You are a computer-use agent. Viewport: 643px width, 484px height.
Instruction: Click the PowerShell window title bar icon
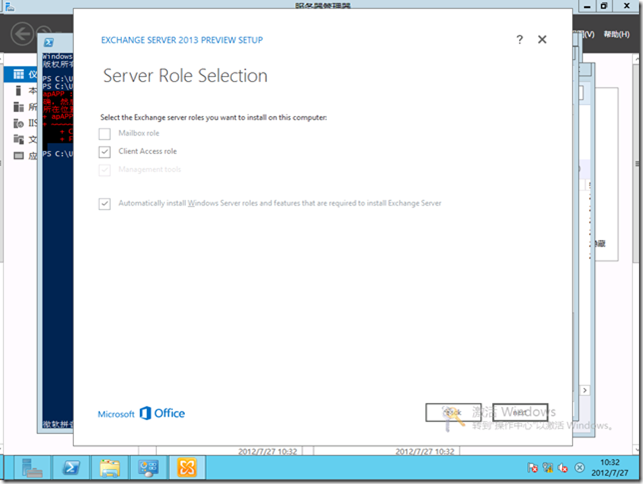tap(49, 42)
